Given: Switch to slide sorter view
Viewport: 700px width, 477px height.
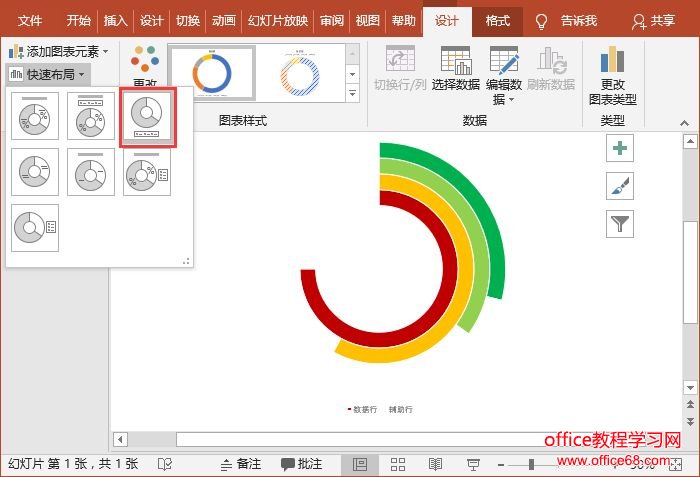Looking at the screenshot, I should (x=398, y=464).
